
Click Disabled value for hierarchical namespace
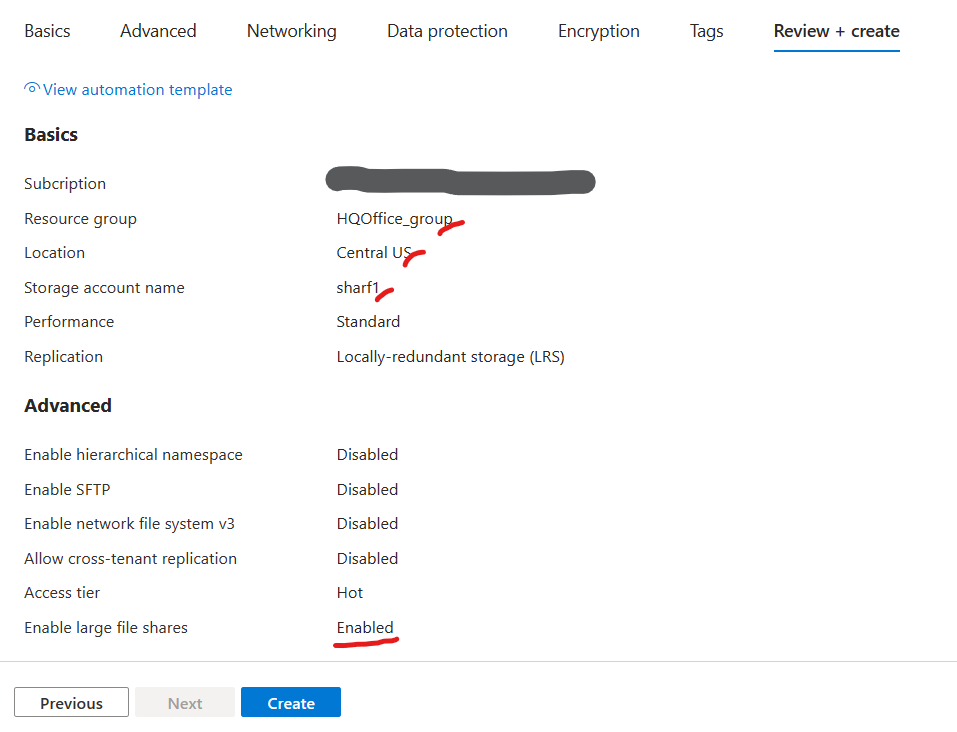coord(367,455)
